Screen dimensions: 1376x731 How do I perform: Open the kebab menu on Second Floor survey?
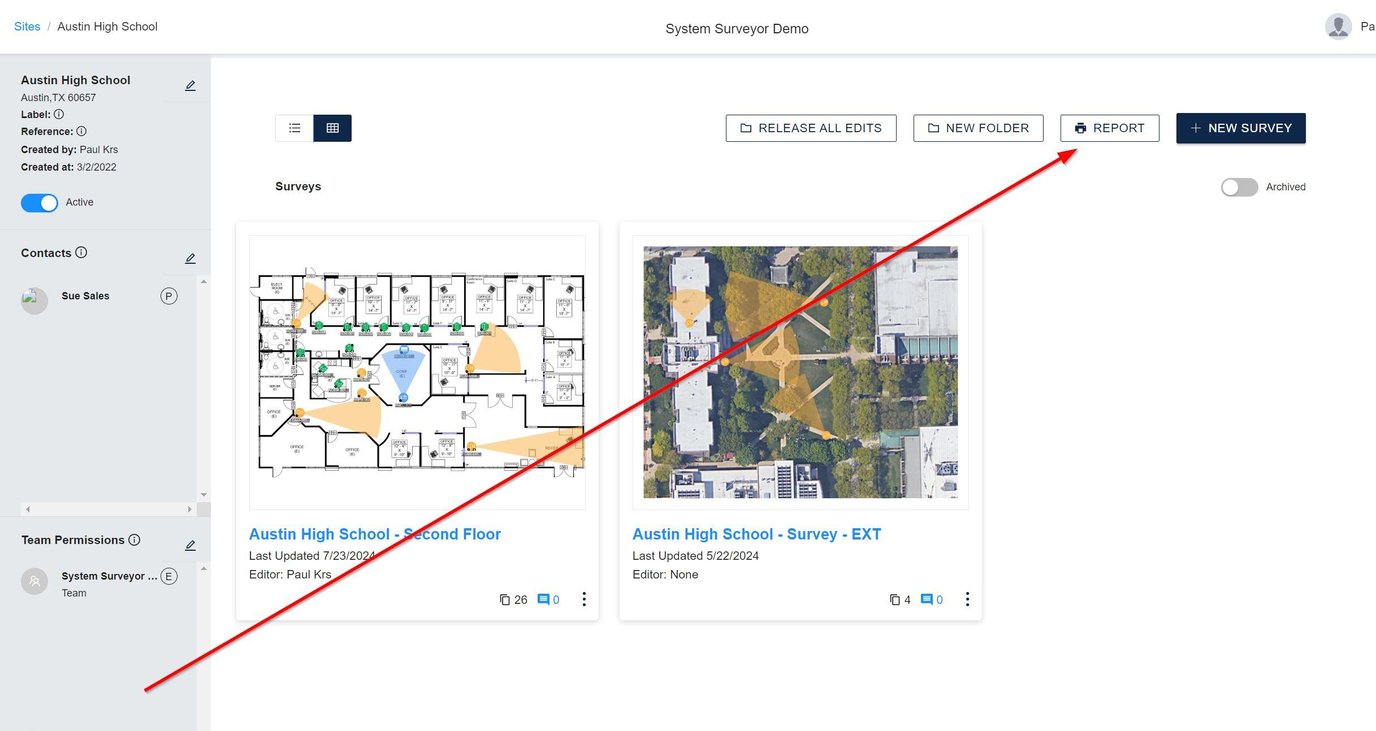[x=584, y=599]
